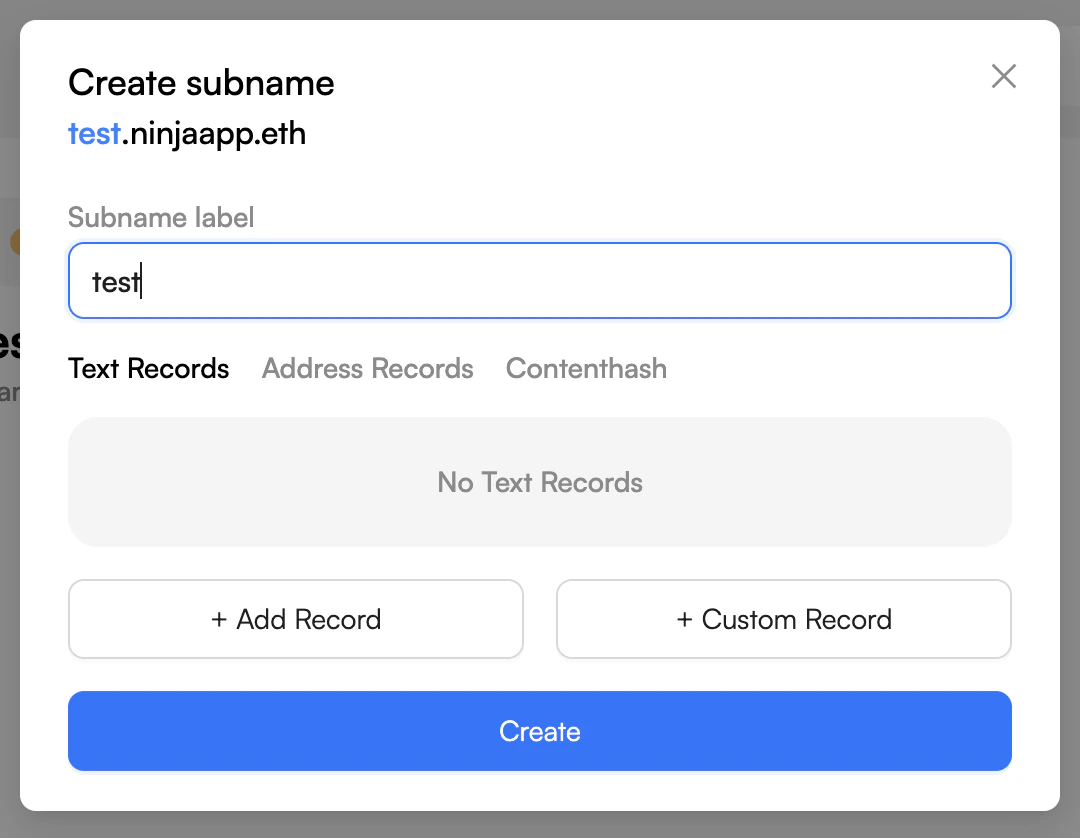The image size is (1080, 838).
Task: Click the No Text Records placeholder
Action: 539,482
